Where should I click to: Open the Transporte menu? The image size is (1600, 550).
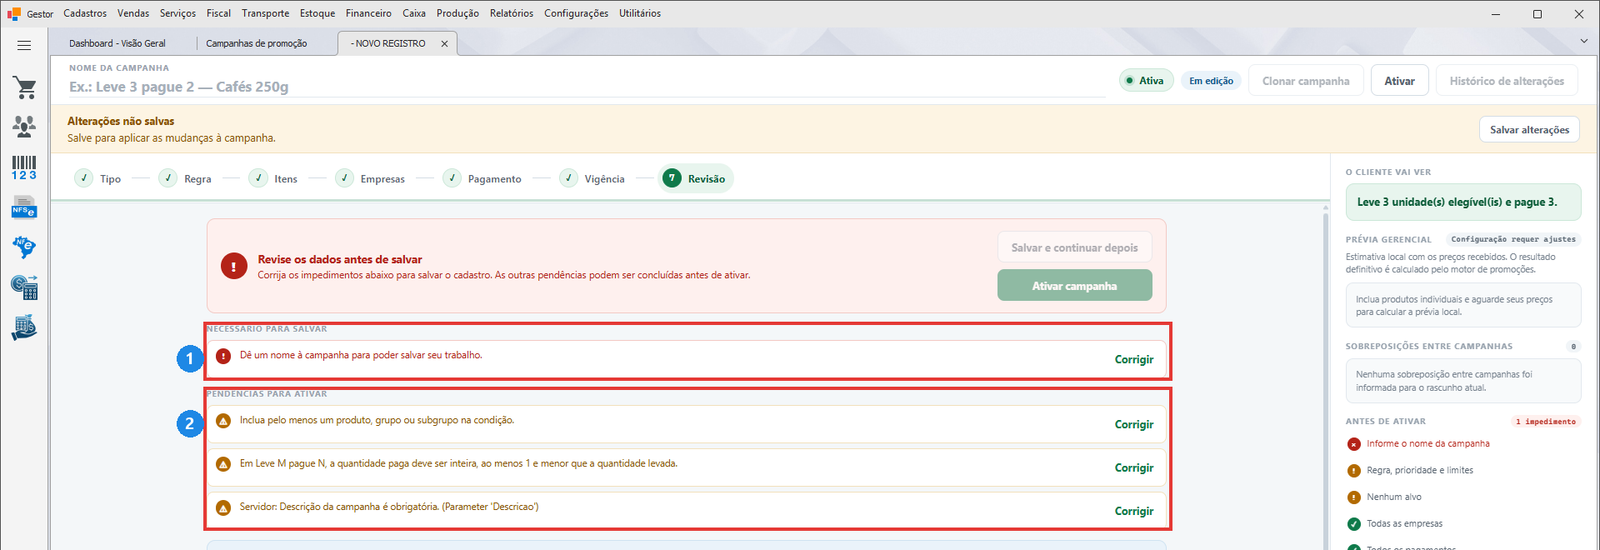point(265,14)
